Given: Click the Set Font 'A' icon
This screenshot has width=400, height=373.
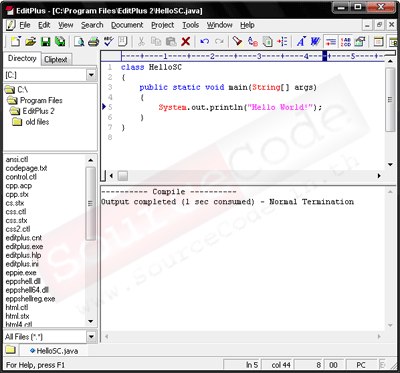Looking at the screenshot, I should (301, 41).
